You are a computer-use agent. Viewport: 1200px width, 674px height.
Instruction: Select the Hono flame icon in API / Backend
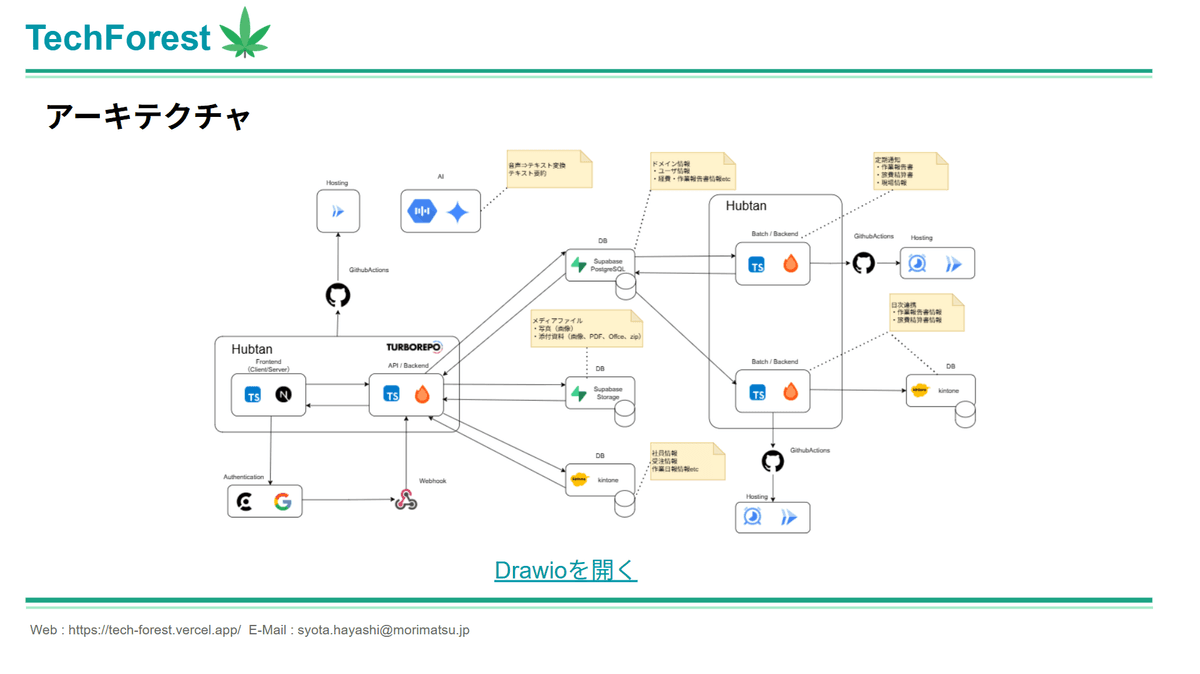pyautogui.click(x=422, y=395)
